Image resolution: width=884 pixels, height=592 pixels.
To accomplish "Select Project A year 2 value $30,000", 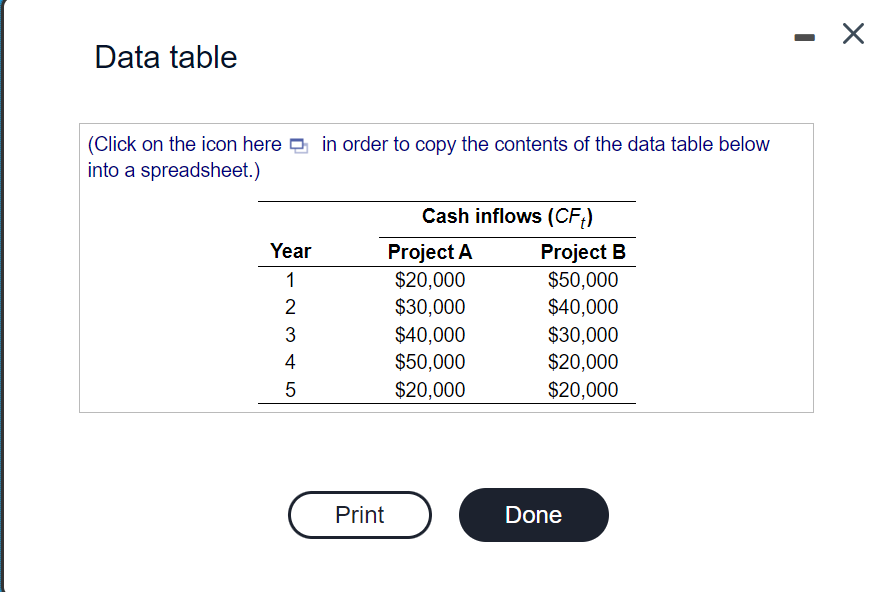I will [430, 307].
